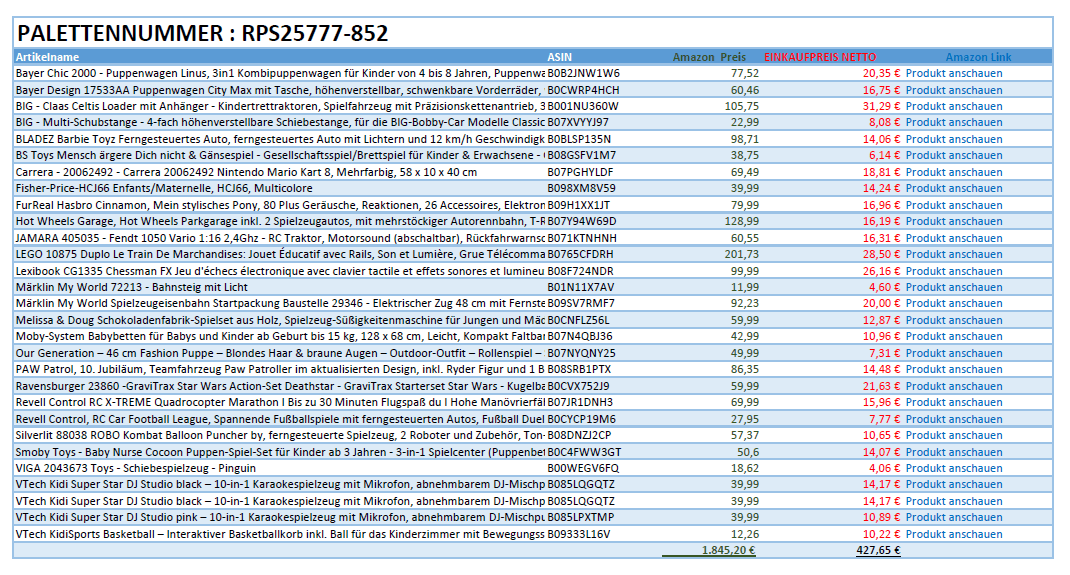Open product link for VIGA Pinguin Schiebespielzeug
1070x575 pixels.
point(953,468)
